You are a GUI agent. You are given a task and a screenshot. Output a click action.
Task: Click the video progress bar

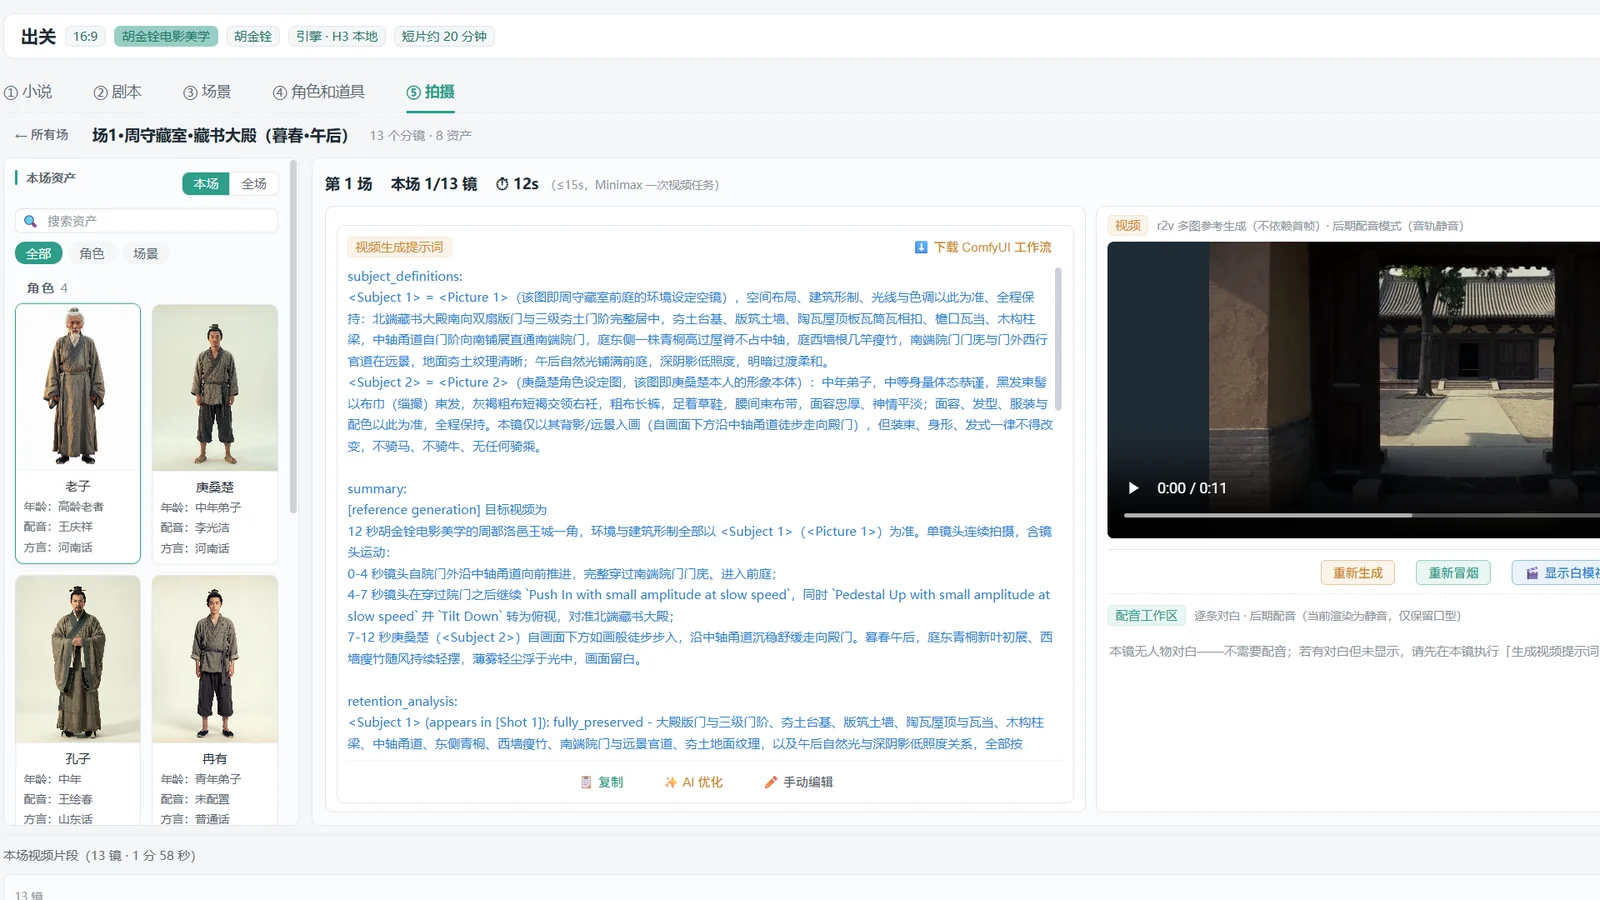coord(1362,515)
